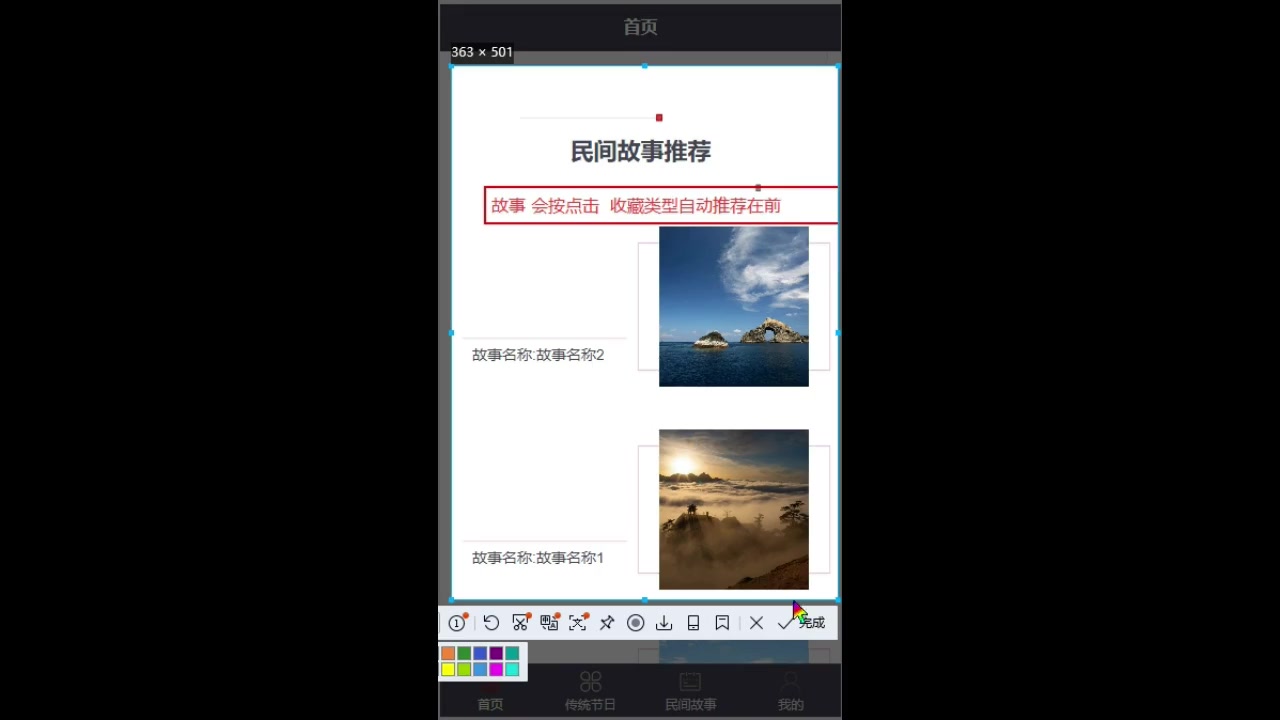1280x720 pixels.
Task: Pick the purple color swatch
Action: pyautogui.click(x=496, y=653)
